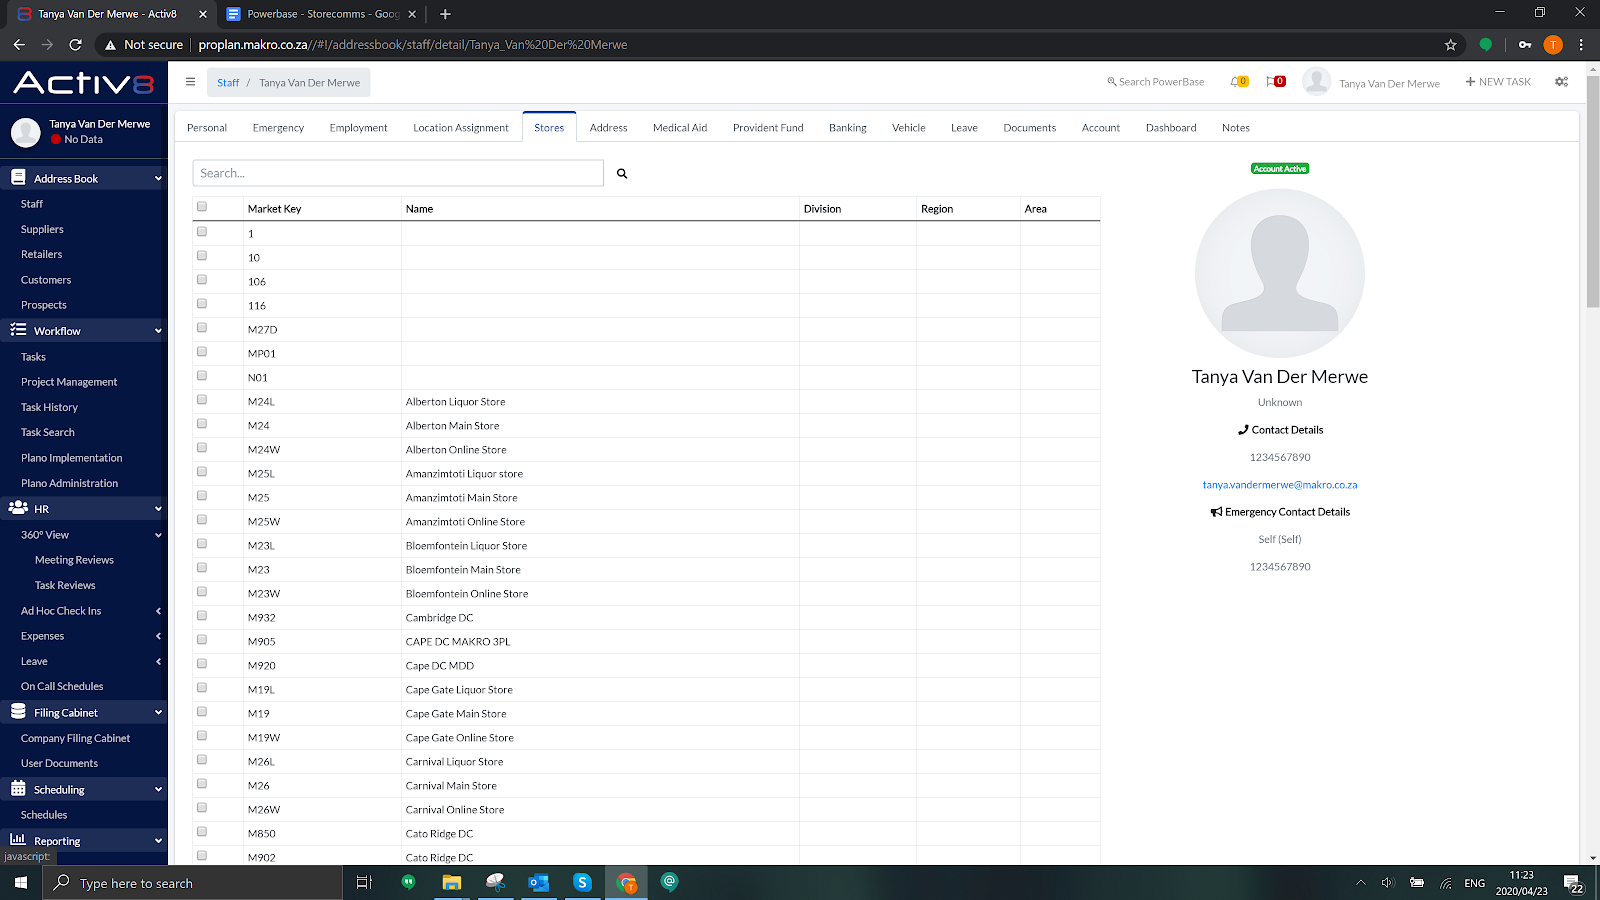
Task: Click the page vertical scrollbar thumb
Action: click(x=1593, y=190)
